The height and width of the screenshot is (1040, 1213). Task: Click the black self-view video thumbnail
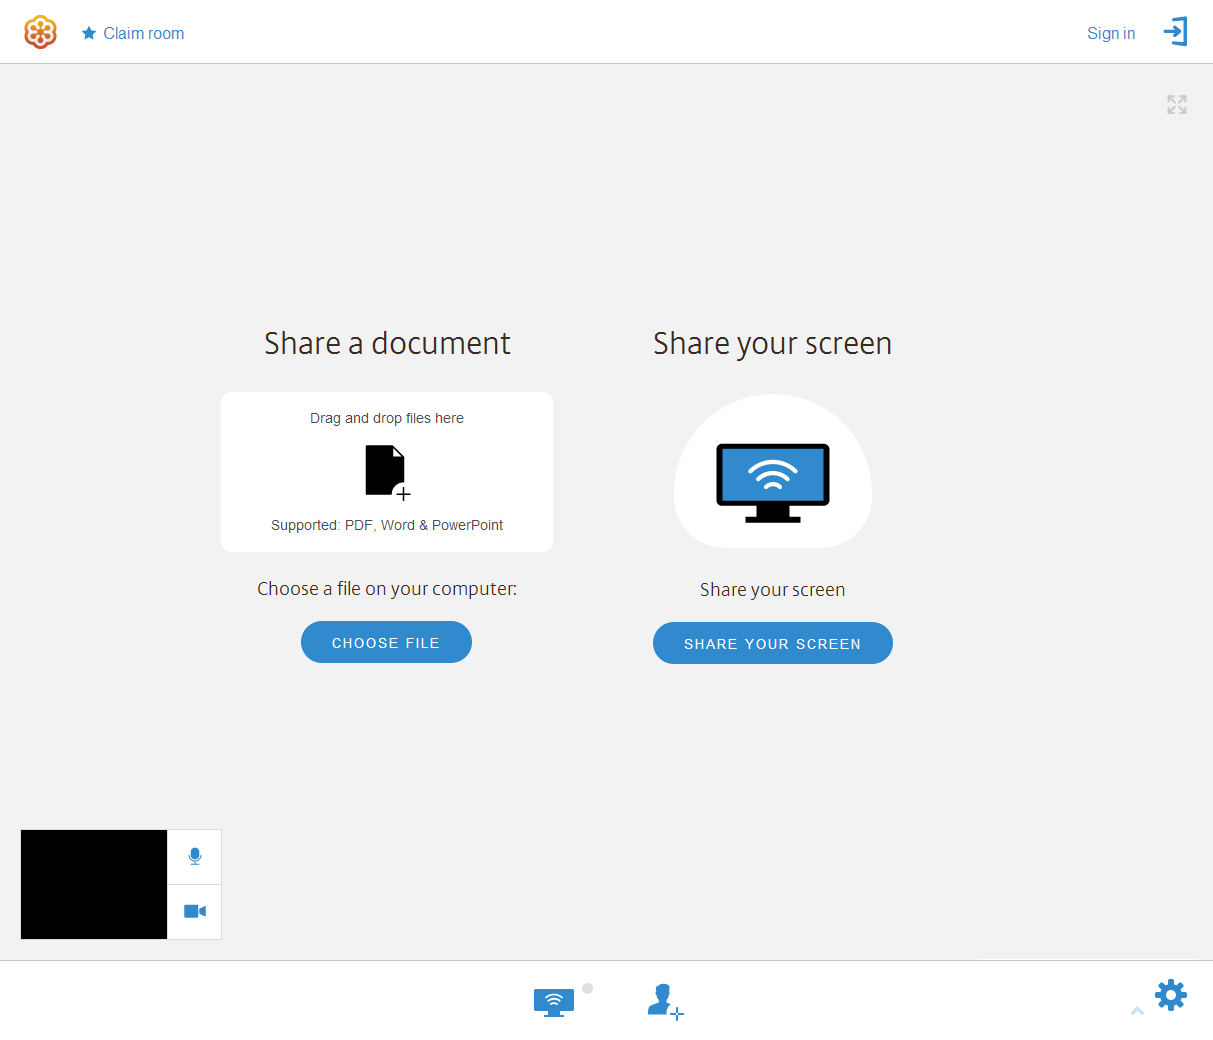tap(94, 884)
